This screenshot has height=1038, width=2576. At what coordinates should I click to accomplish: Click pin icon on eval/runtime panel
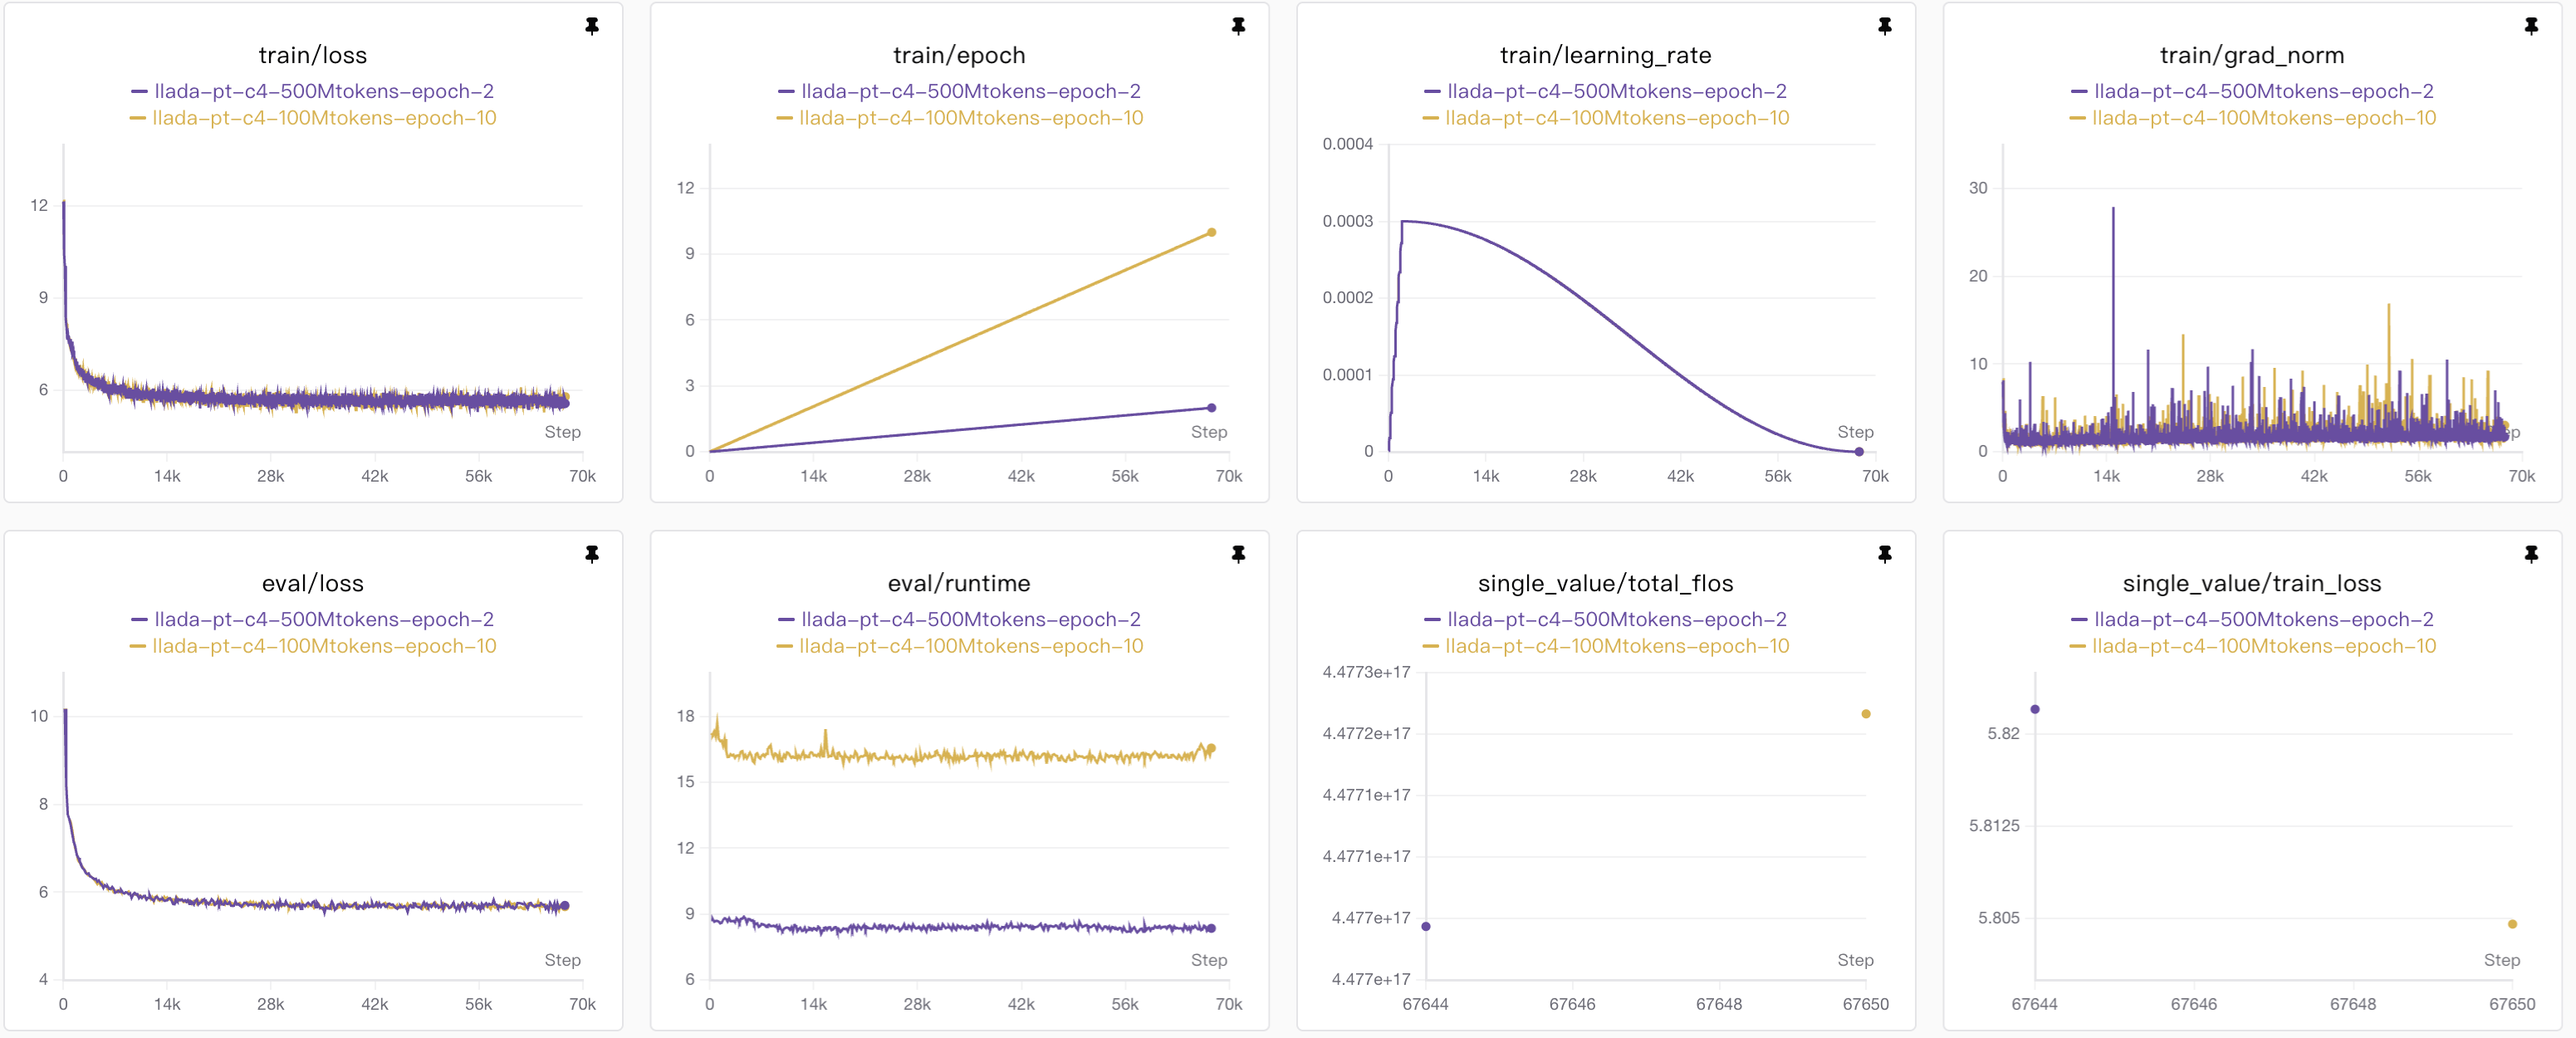click(x=1238, y=554)
